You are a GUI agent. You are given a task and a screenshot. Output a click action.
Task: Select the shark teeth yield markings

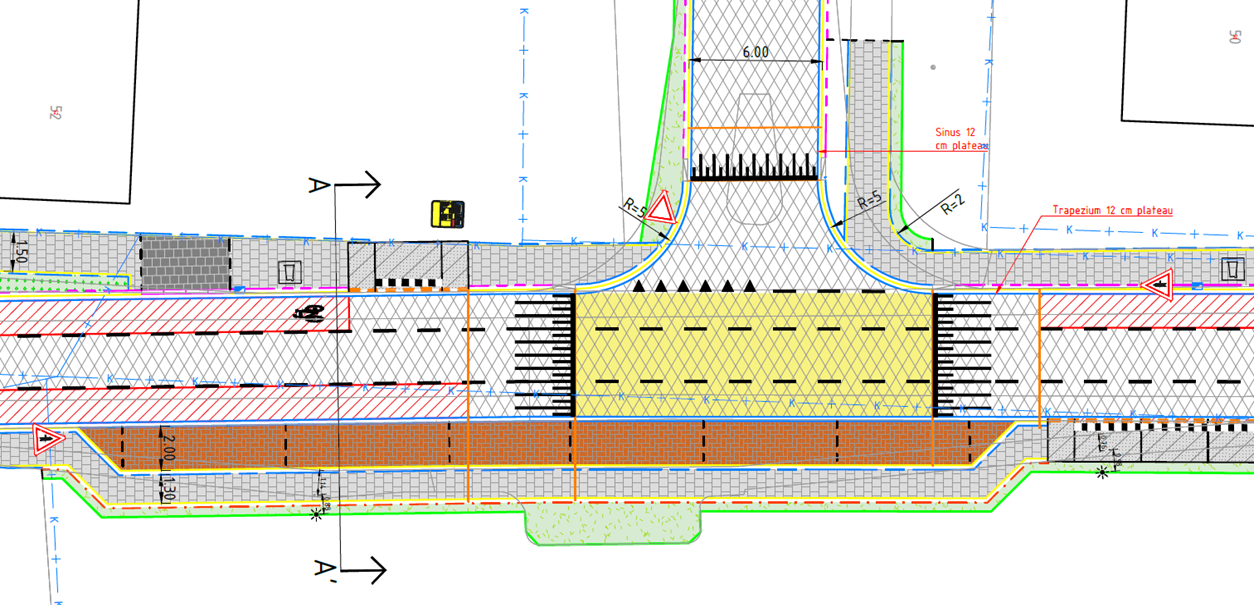[699, 286]
